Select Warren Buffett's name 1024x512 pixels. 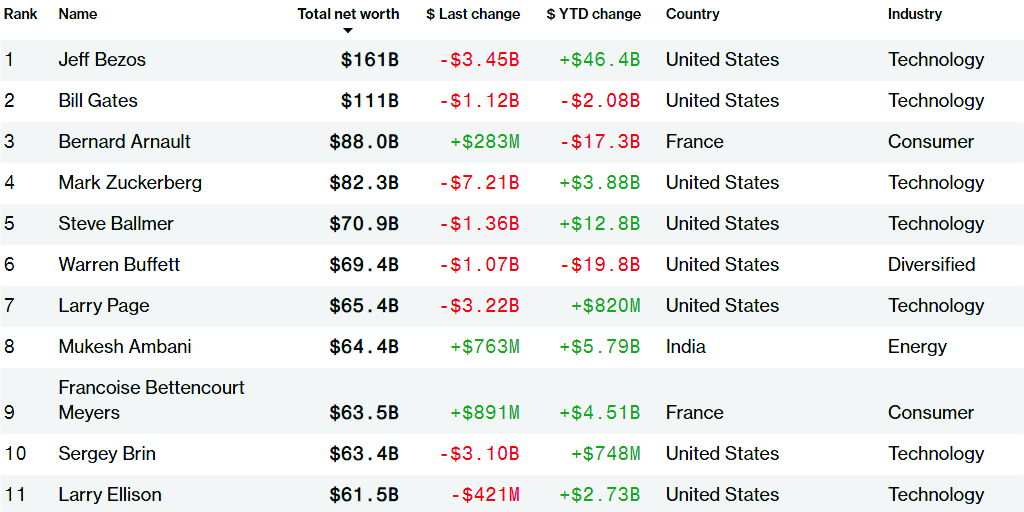pos(119,265)
